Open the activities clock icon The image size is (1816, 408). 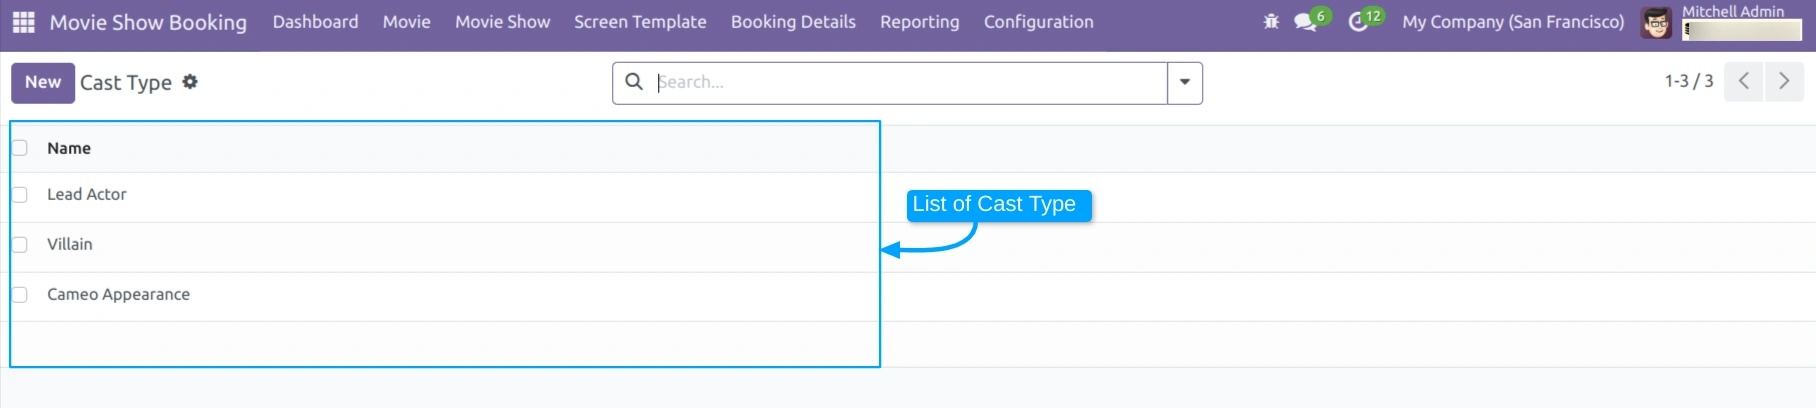[1358, 21]
